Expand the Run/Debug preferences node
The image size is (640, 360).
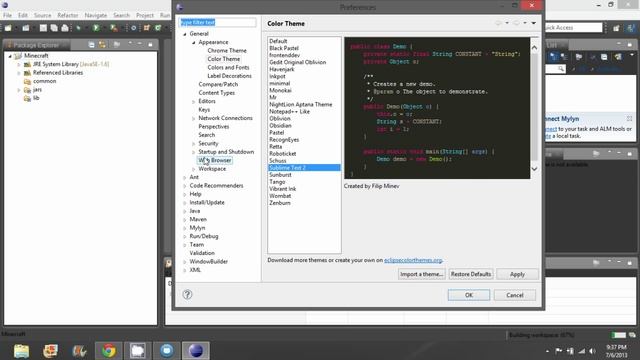[x=185, y=236]
